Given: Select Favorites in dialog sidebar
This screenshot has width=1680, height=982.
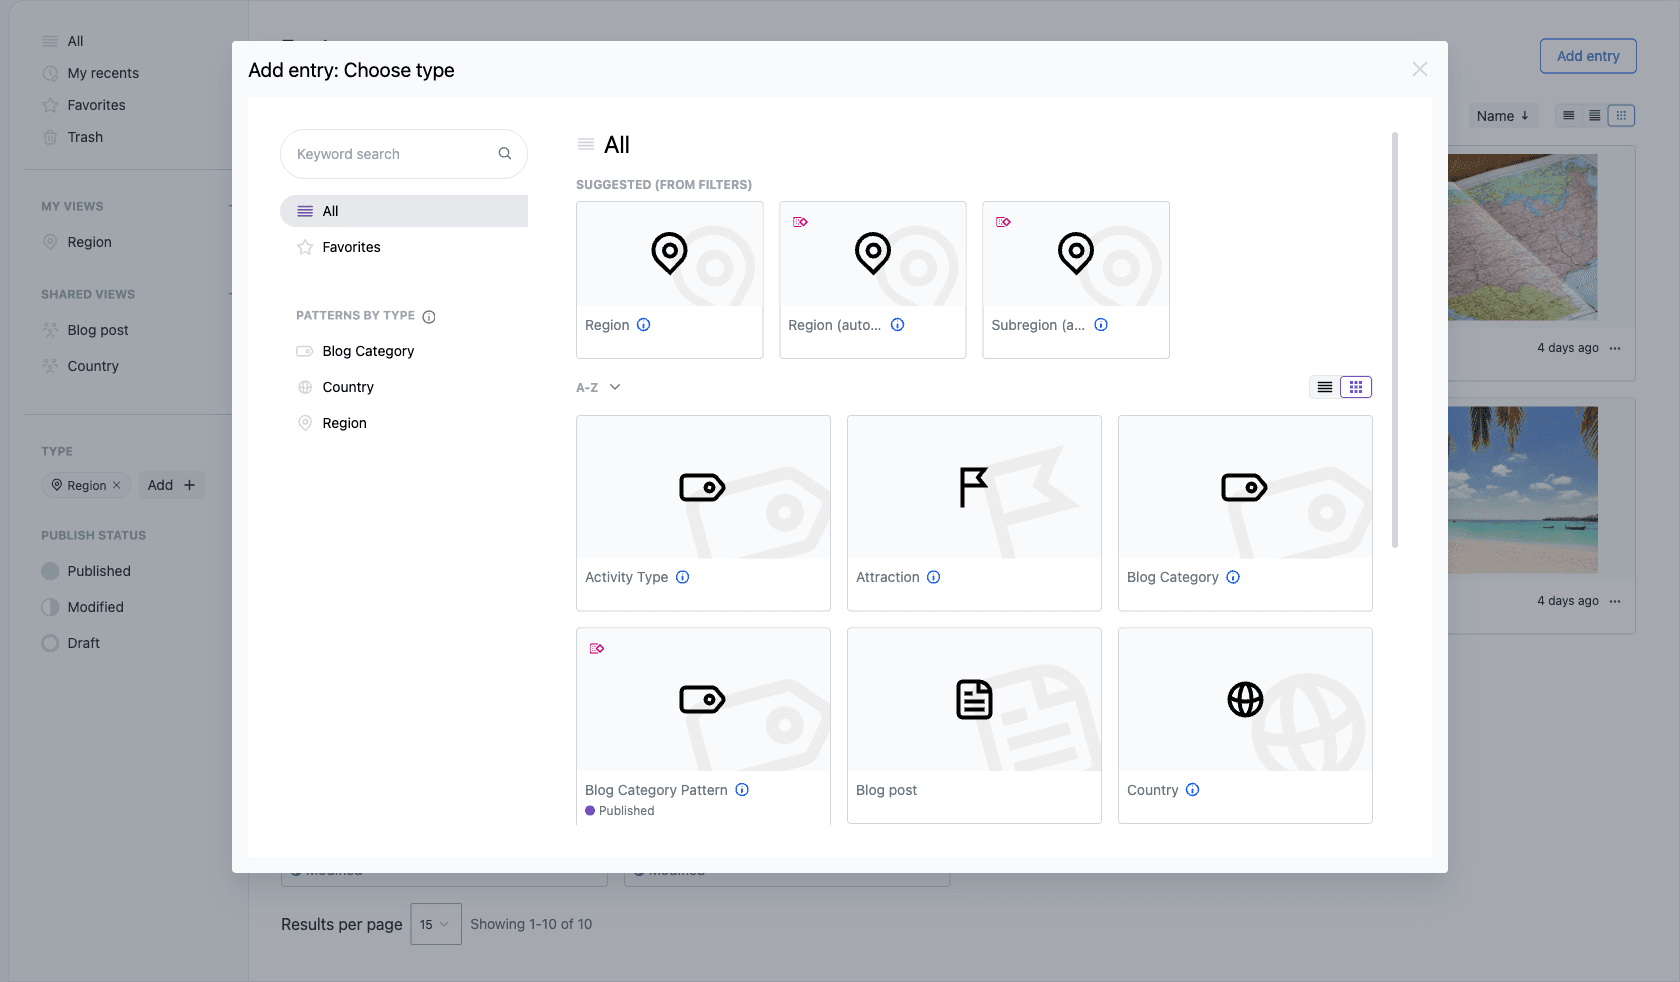Looking at the screenshot, I should coord(404,247).
